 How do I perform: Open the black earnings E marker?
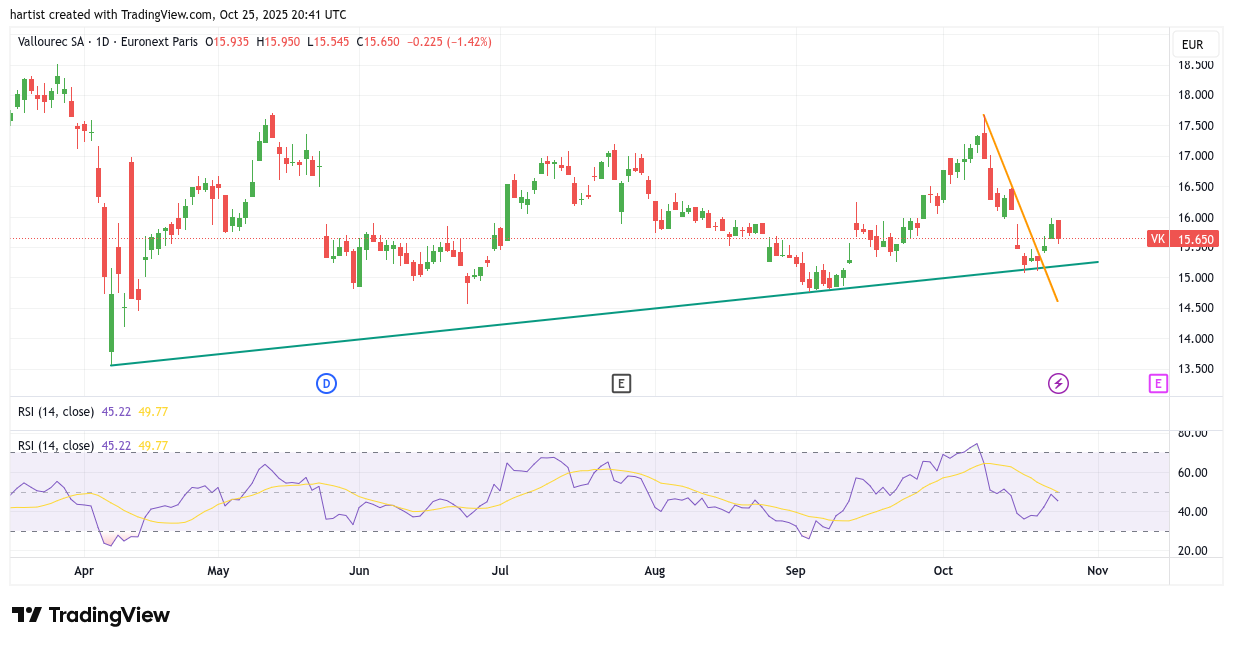pyautogui.click(x=621, y=383)
